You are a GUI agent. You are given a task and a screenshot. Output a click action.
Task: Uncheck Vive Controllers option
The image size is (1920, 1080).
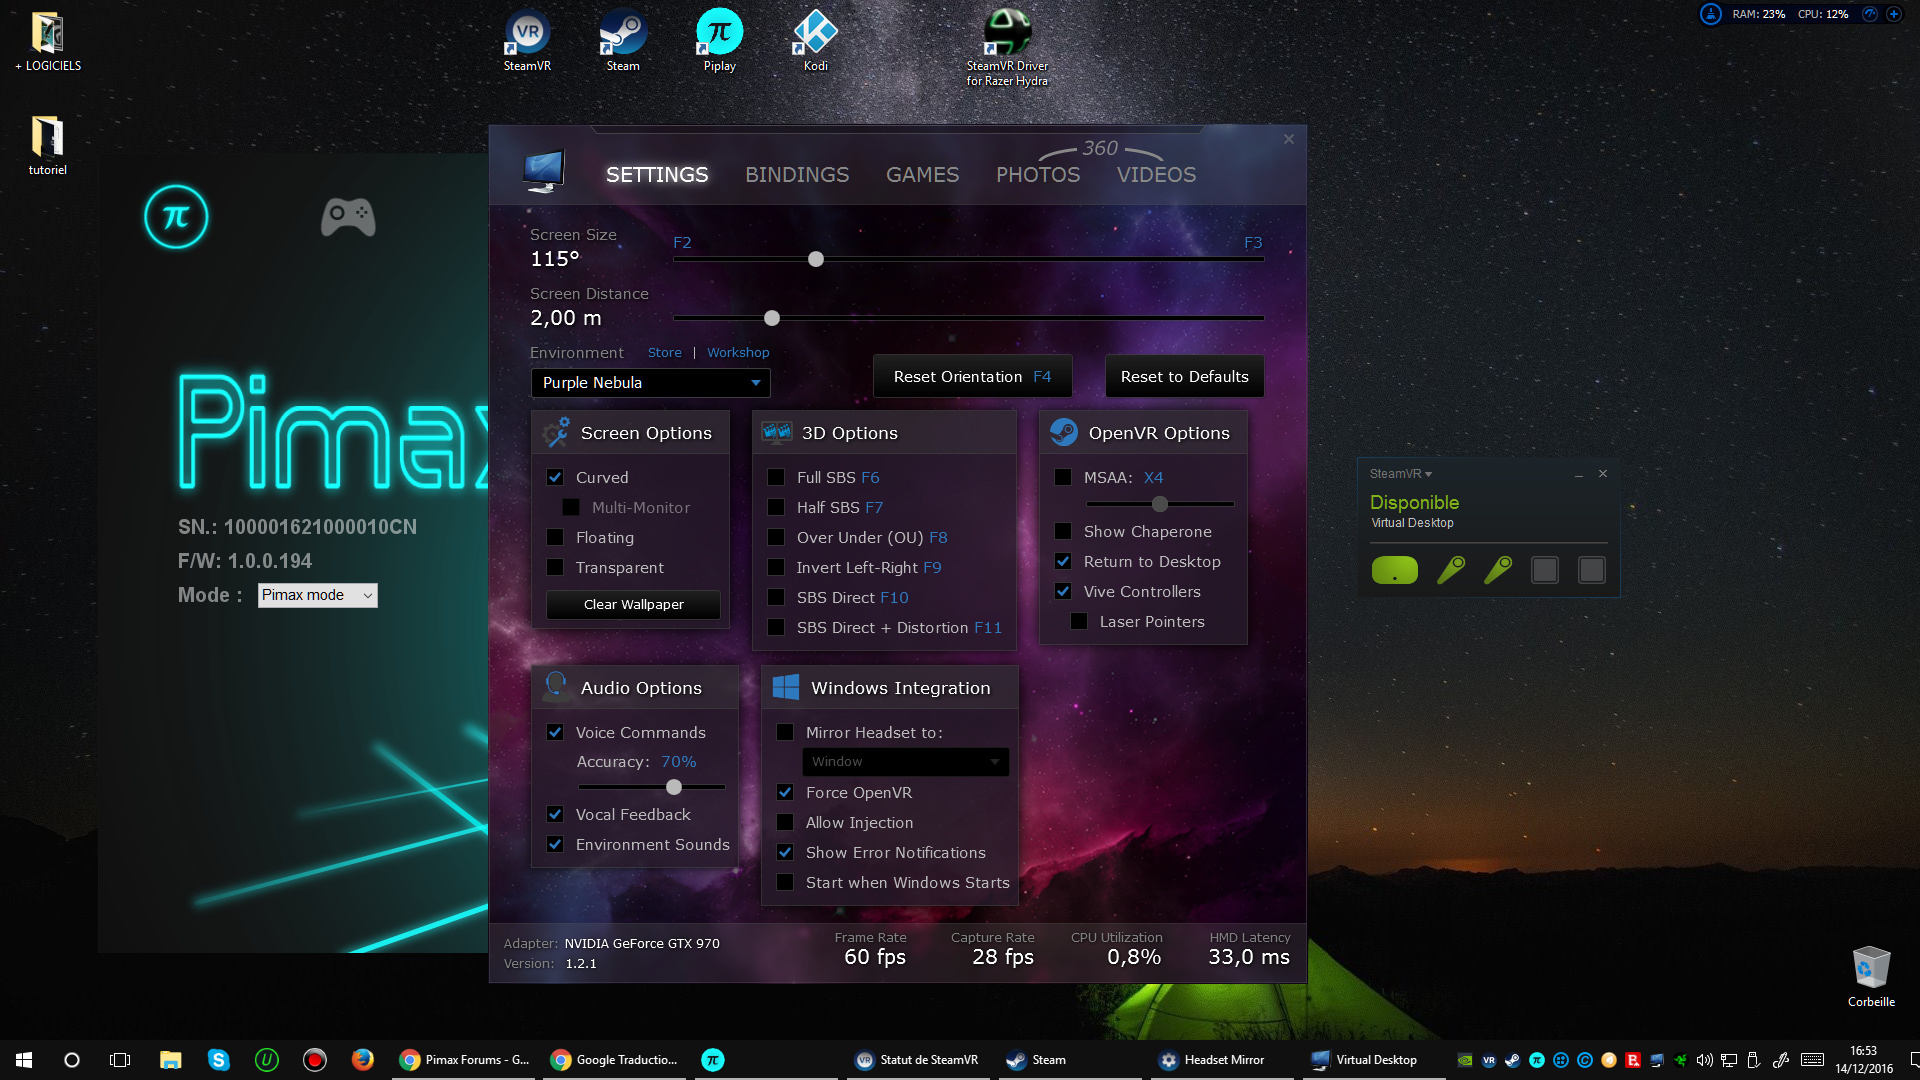(x=1063, y=592)
